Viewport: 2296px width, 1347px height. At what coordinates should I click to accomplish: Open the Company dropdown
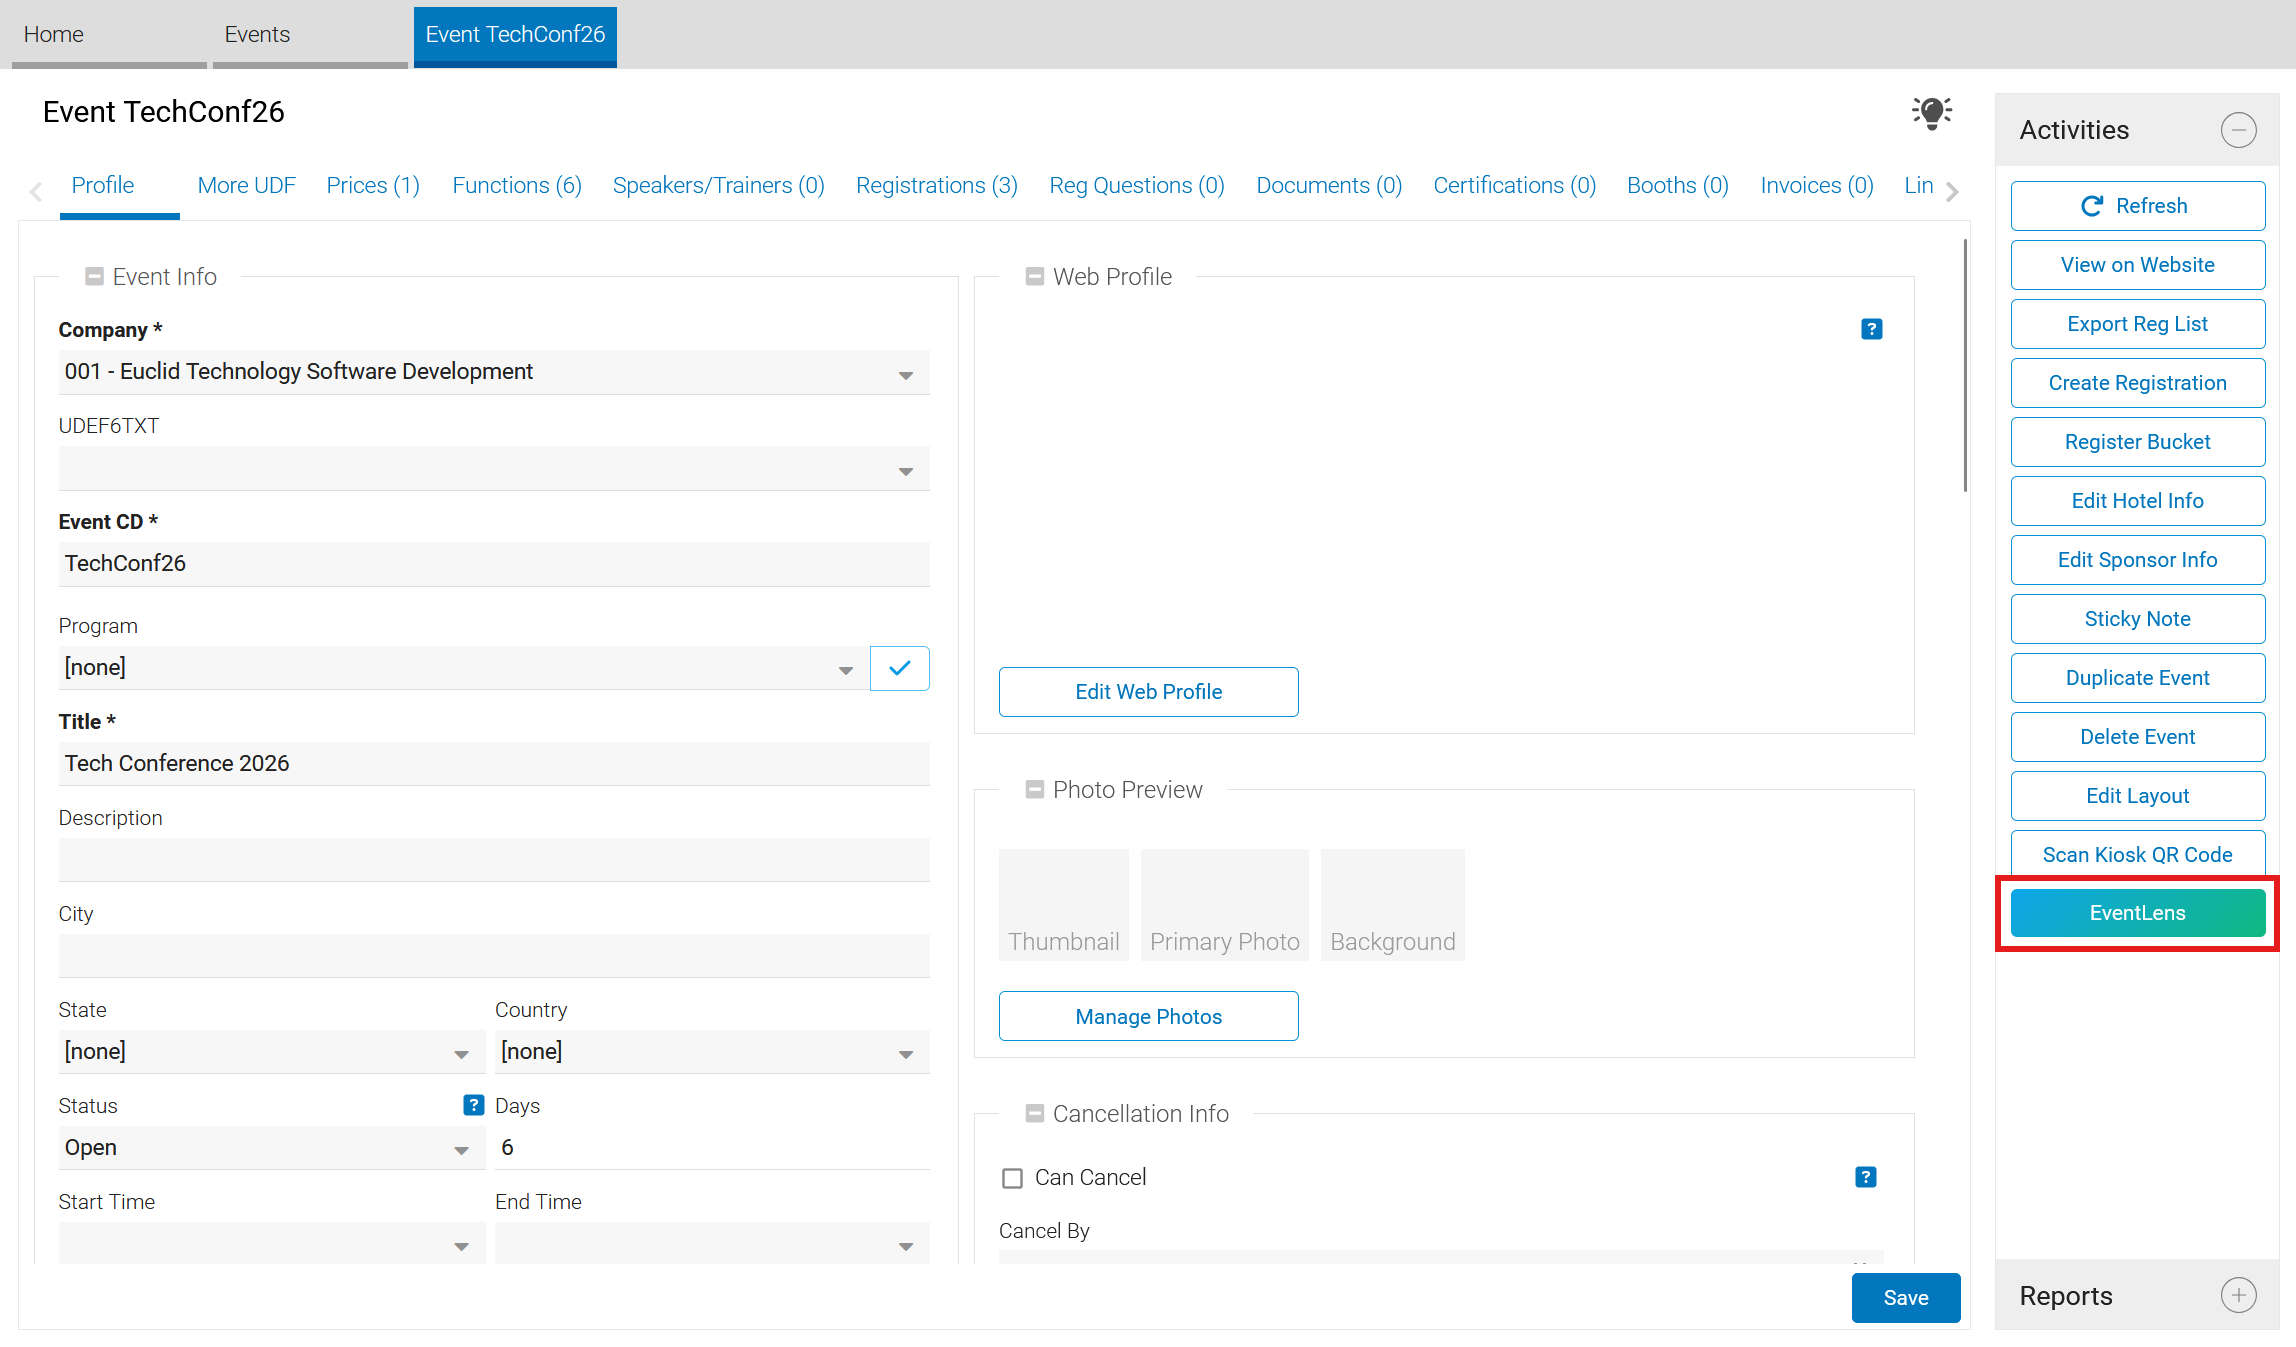coord(494,372)
